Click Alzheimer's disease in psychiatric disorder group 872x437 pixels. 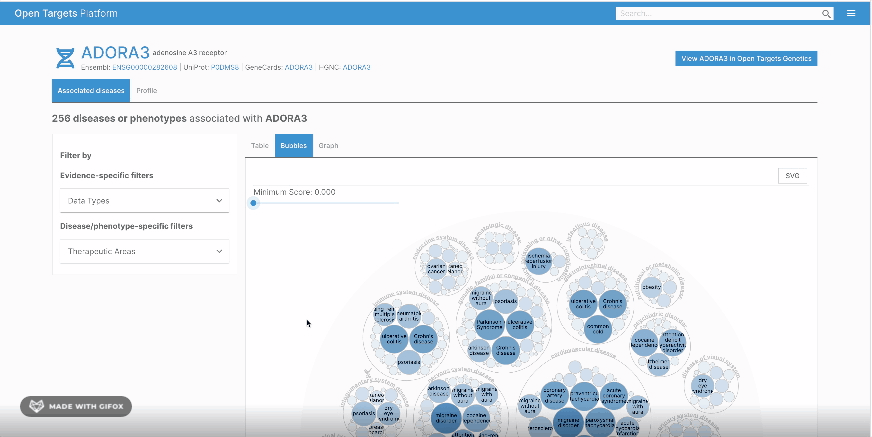658,364
